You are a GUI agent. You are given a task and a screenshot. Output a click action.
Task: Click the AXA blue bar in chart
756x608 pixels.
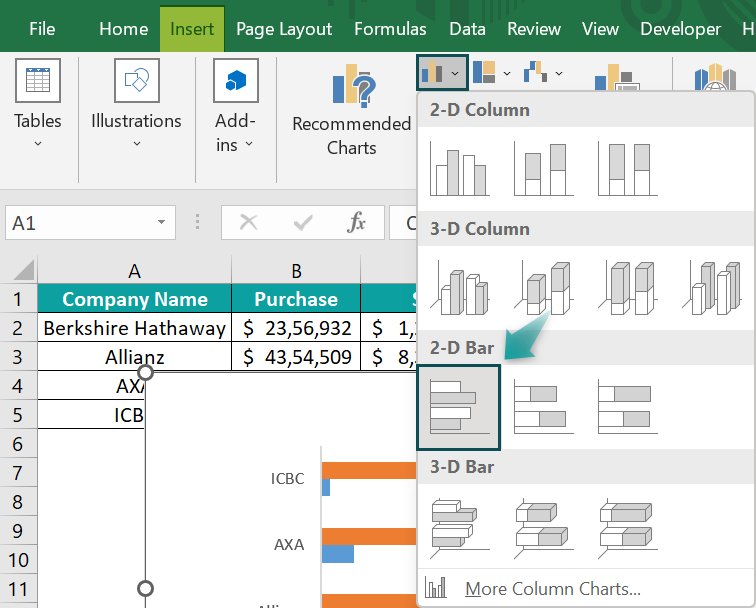point(338,554)
